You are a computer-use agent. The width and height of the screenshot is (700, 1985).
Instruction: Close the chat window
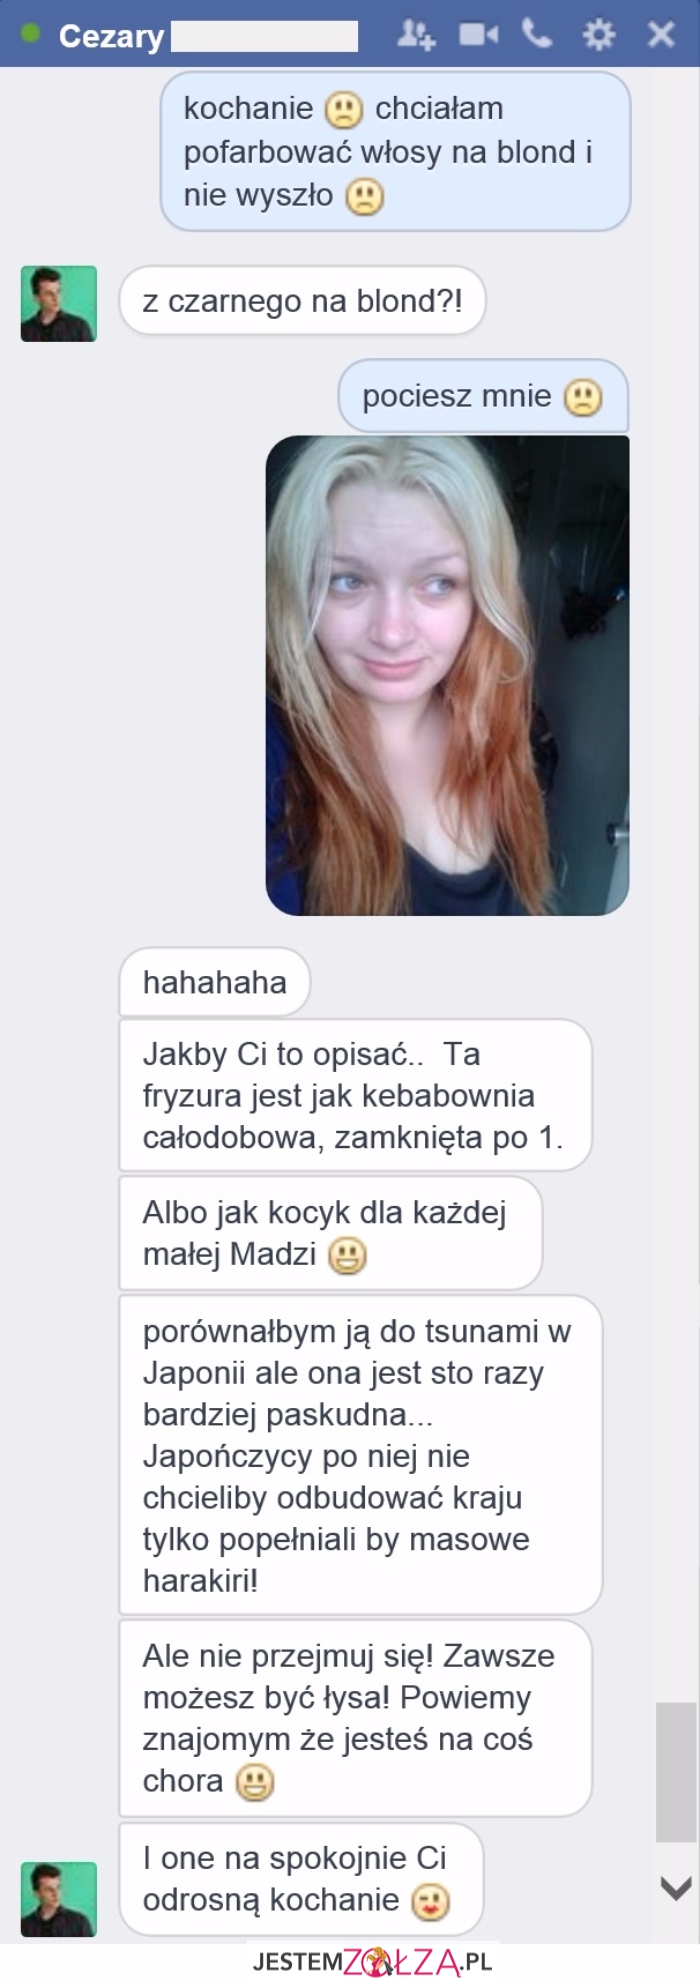pos(661,36)
